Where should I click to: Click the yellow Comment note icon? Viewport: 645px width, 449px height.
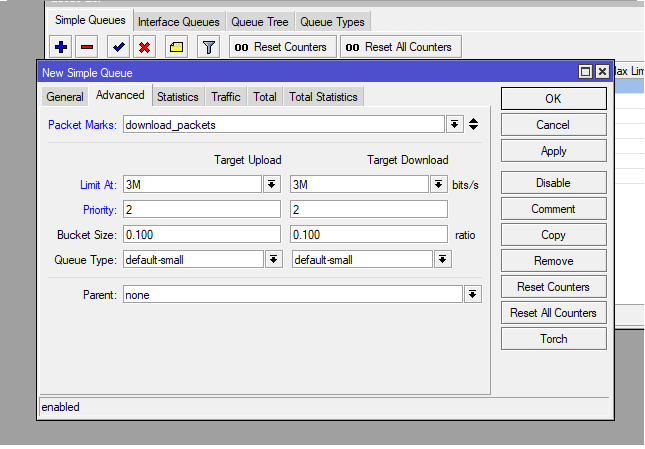(x=176, y=47)
